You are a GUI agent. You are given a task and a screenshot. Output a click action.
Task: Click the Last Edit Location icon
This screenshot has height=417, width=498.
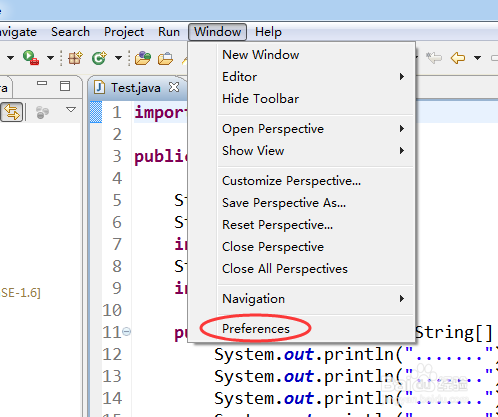[434, 58]
